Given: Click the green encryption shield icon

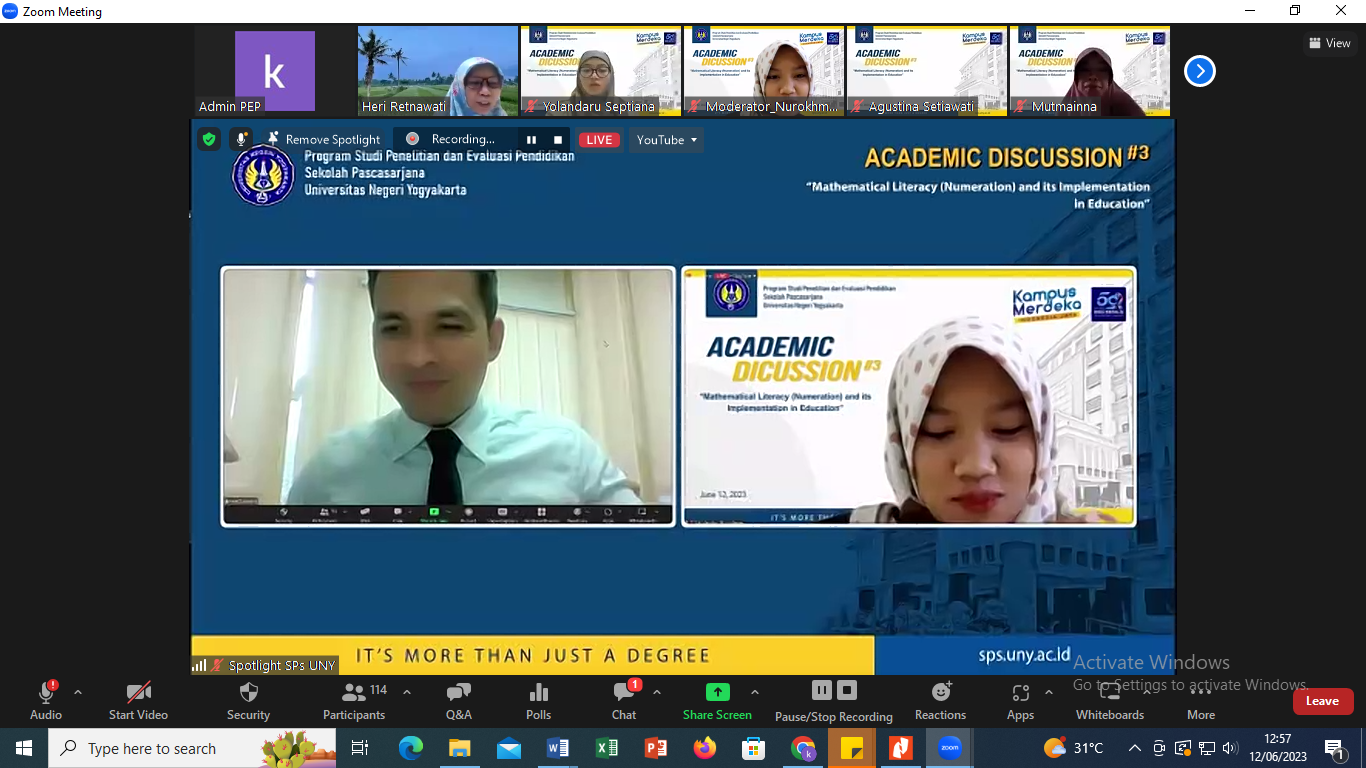Looking at the screenshot, I should tap(209, 140).
